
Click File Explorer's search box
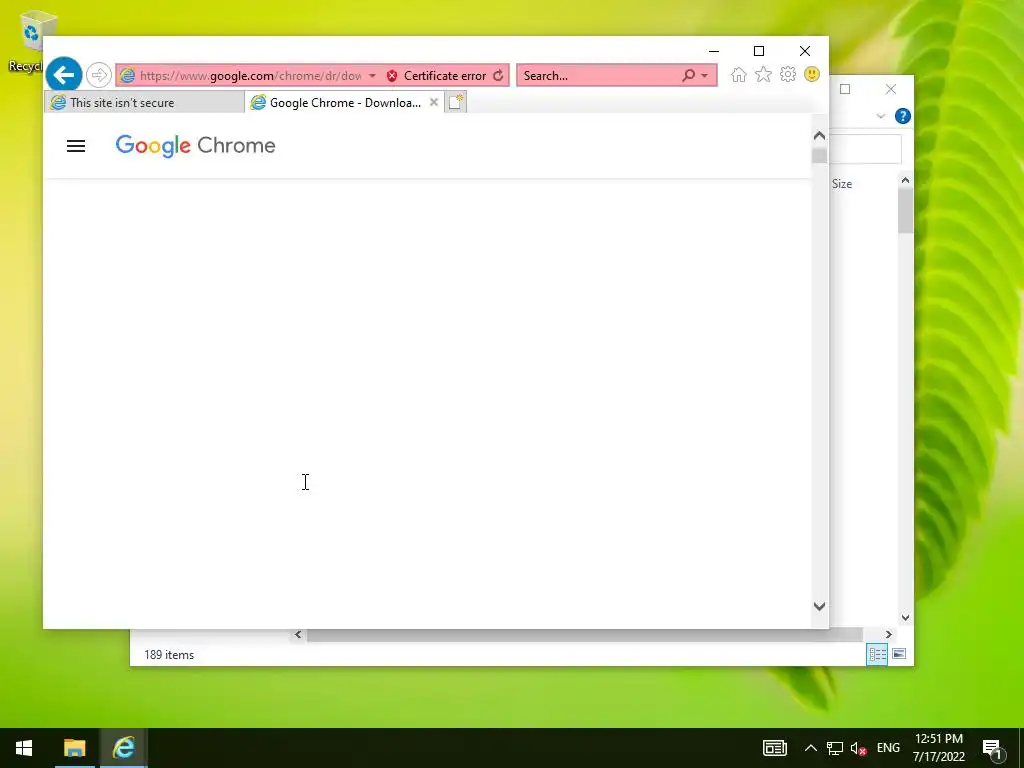[865, 149]
